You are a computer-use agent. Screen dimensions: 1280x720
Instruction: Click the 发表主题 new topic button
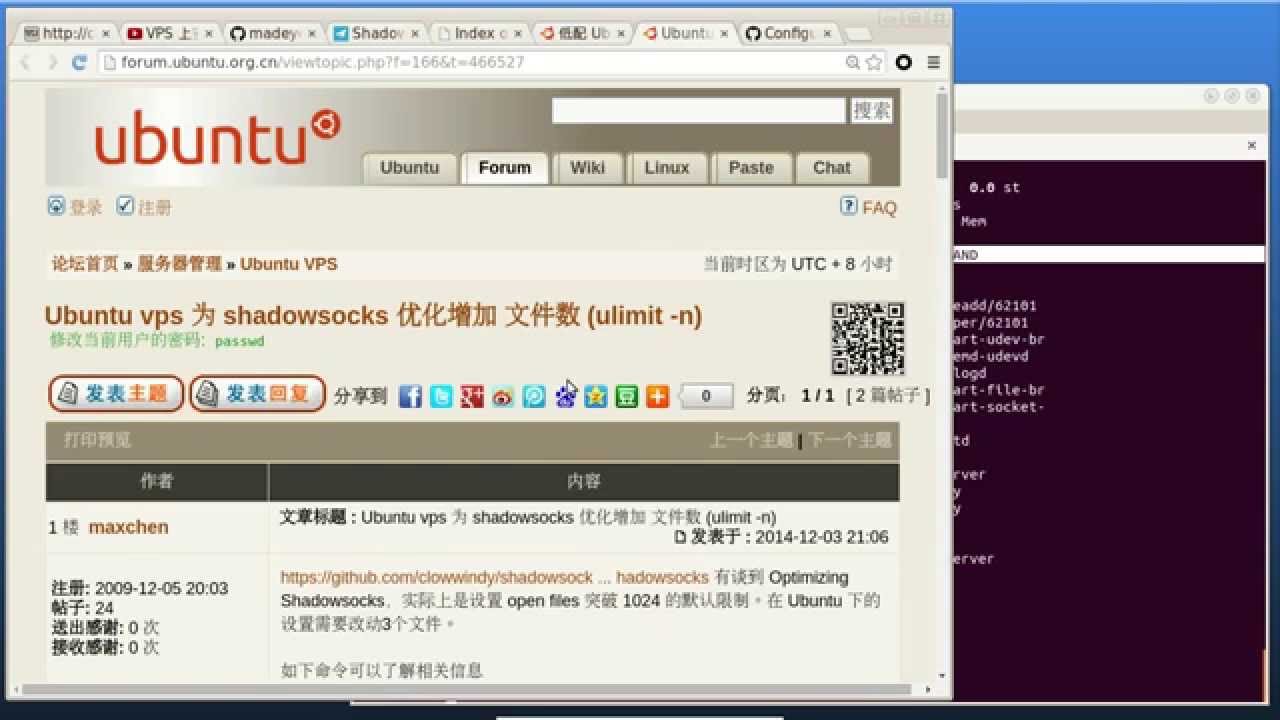click(x=116, y=394)
